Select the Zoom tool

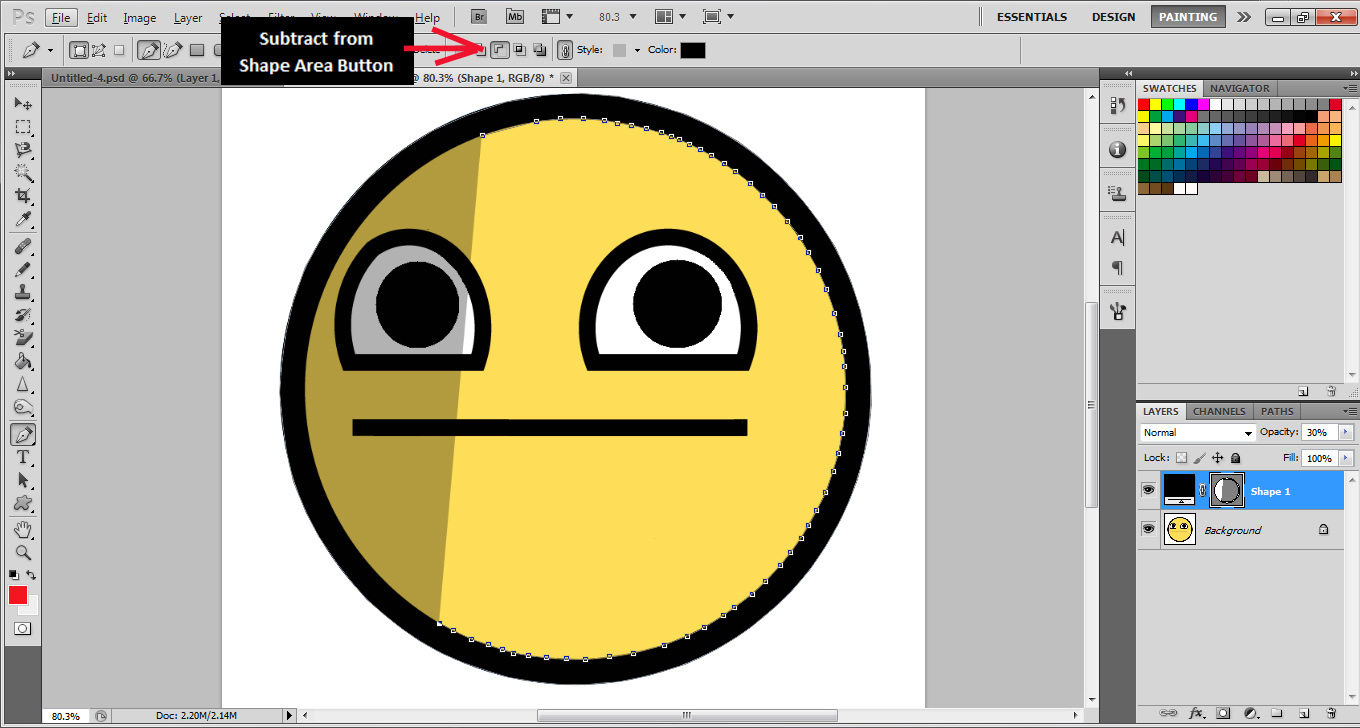(22, 552)
